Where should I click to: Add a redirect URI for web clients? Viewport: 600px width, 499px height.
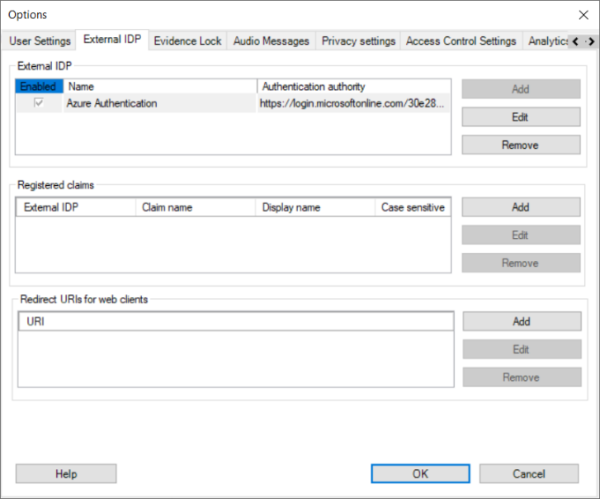(x=520, y=322)
